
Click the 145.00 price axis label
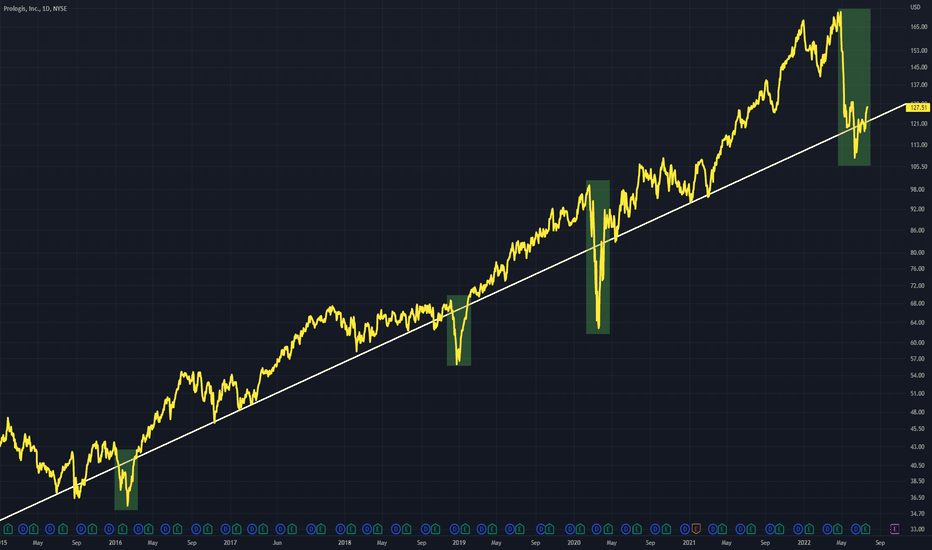pos(919,67)
